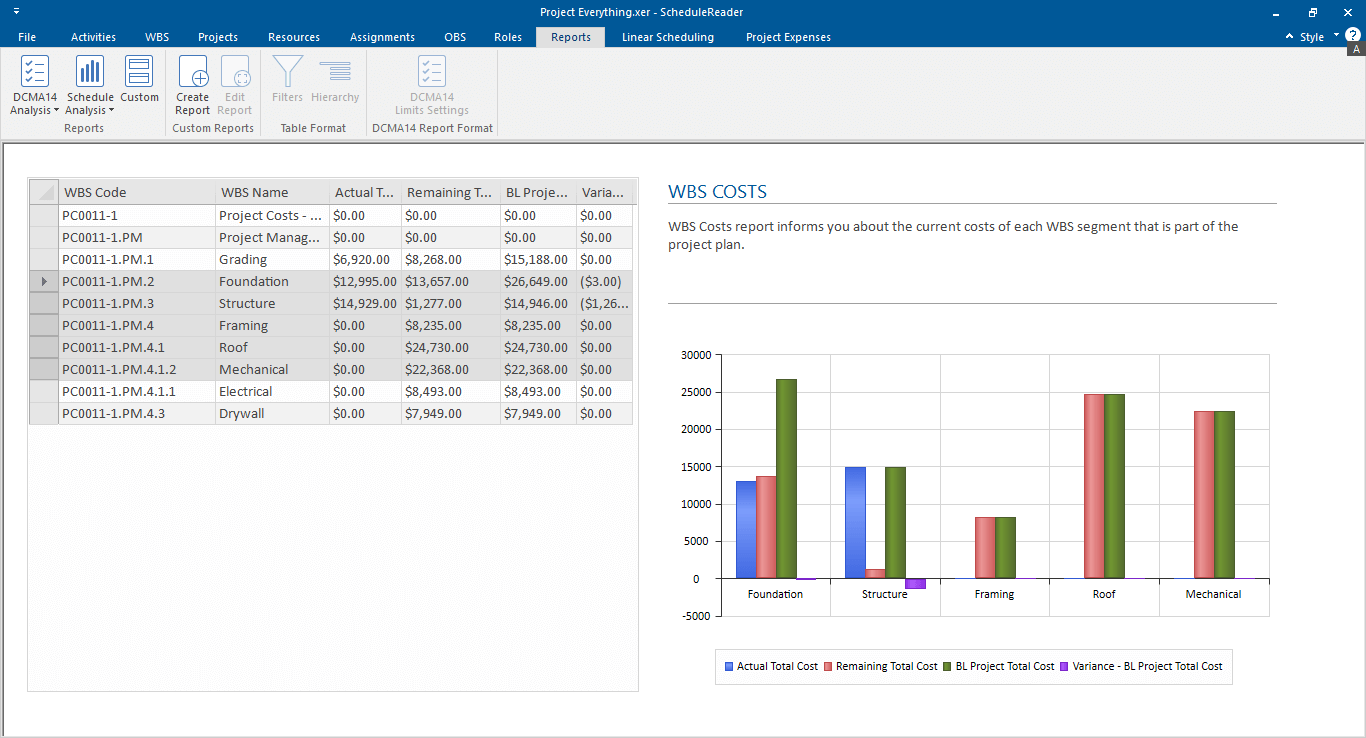The height and width of the screenshot is (738, 1366).
Task: Select the Drywall WBS name cell
Action: tap(273, 414)
